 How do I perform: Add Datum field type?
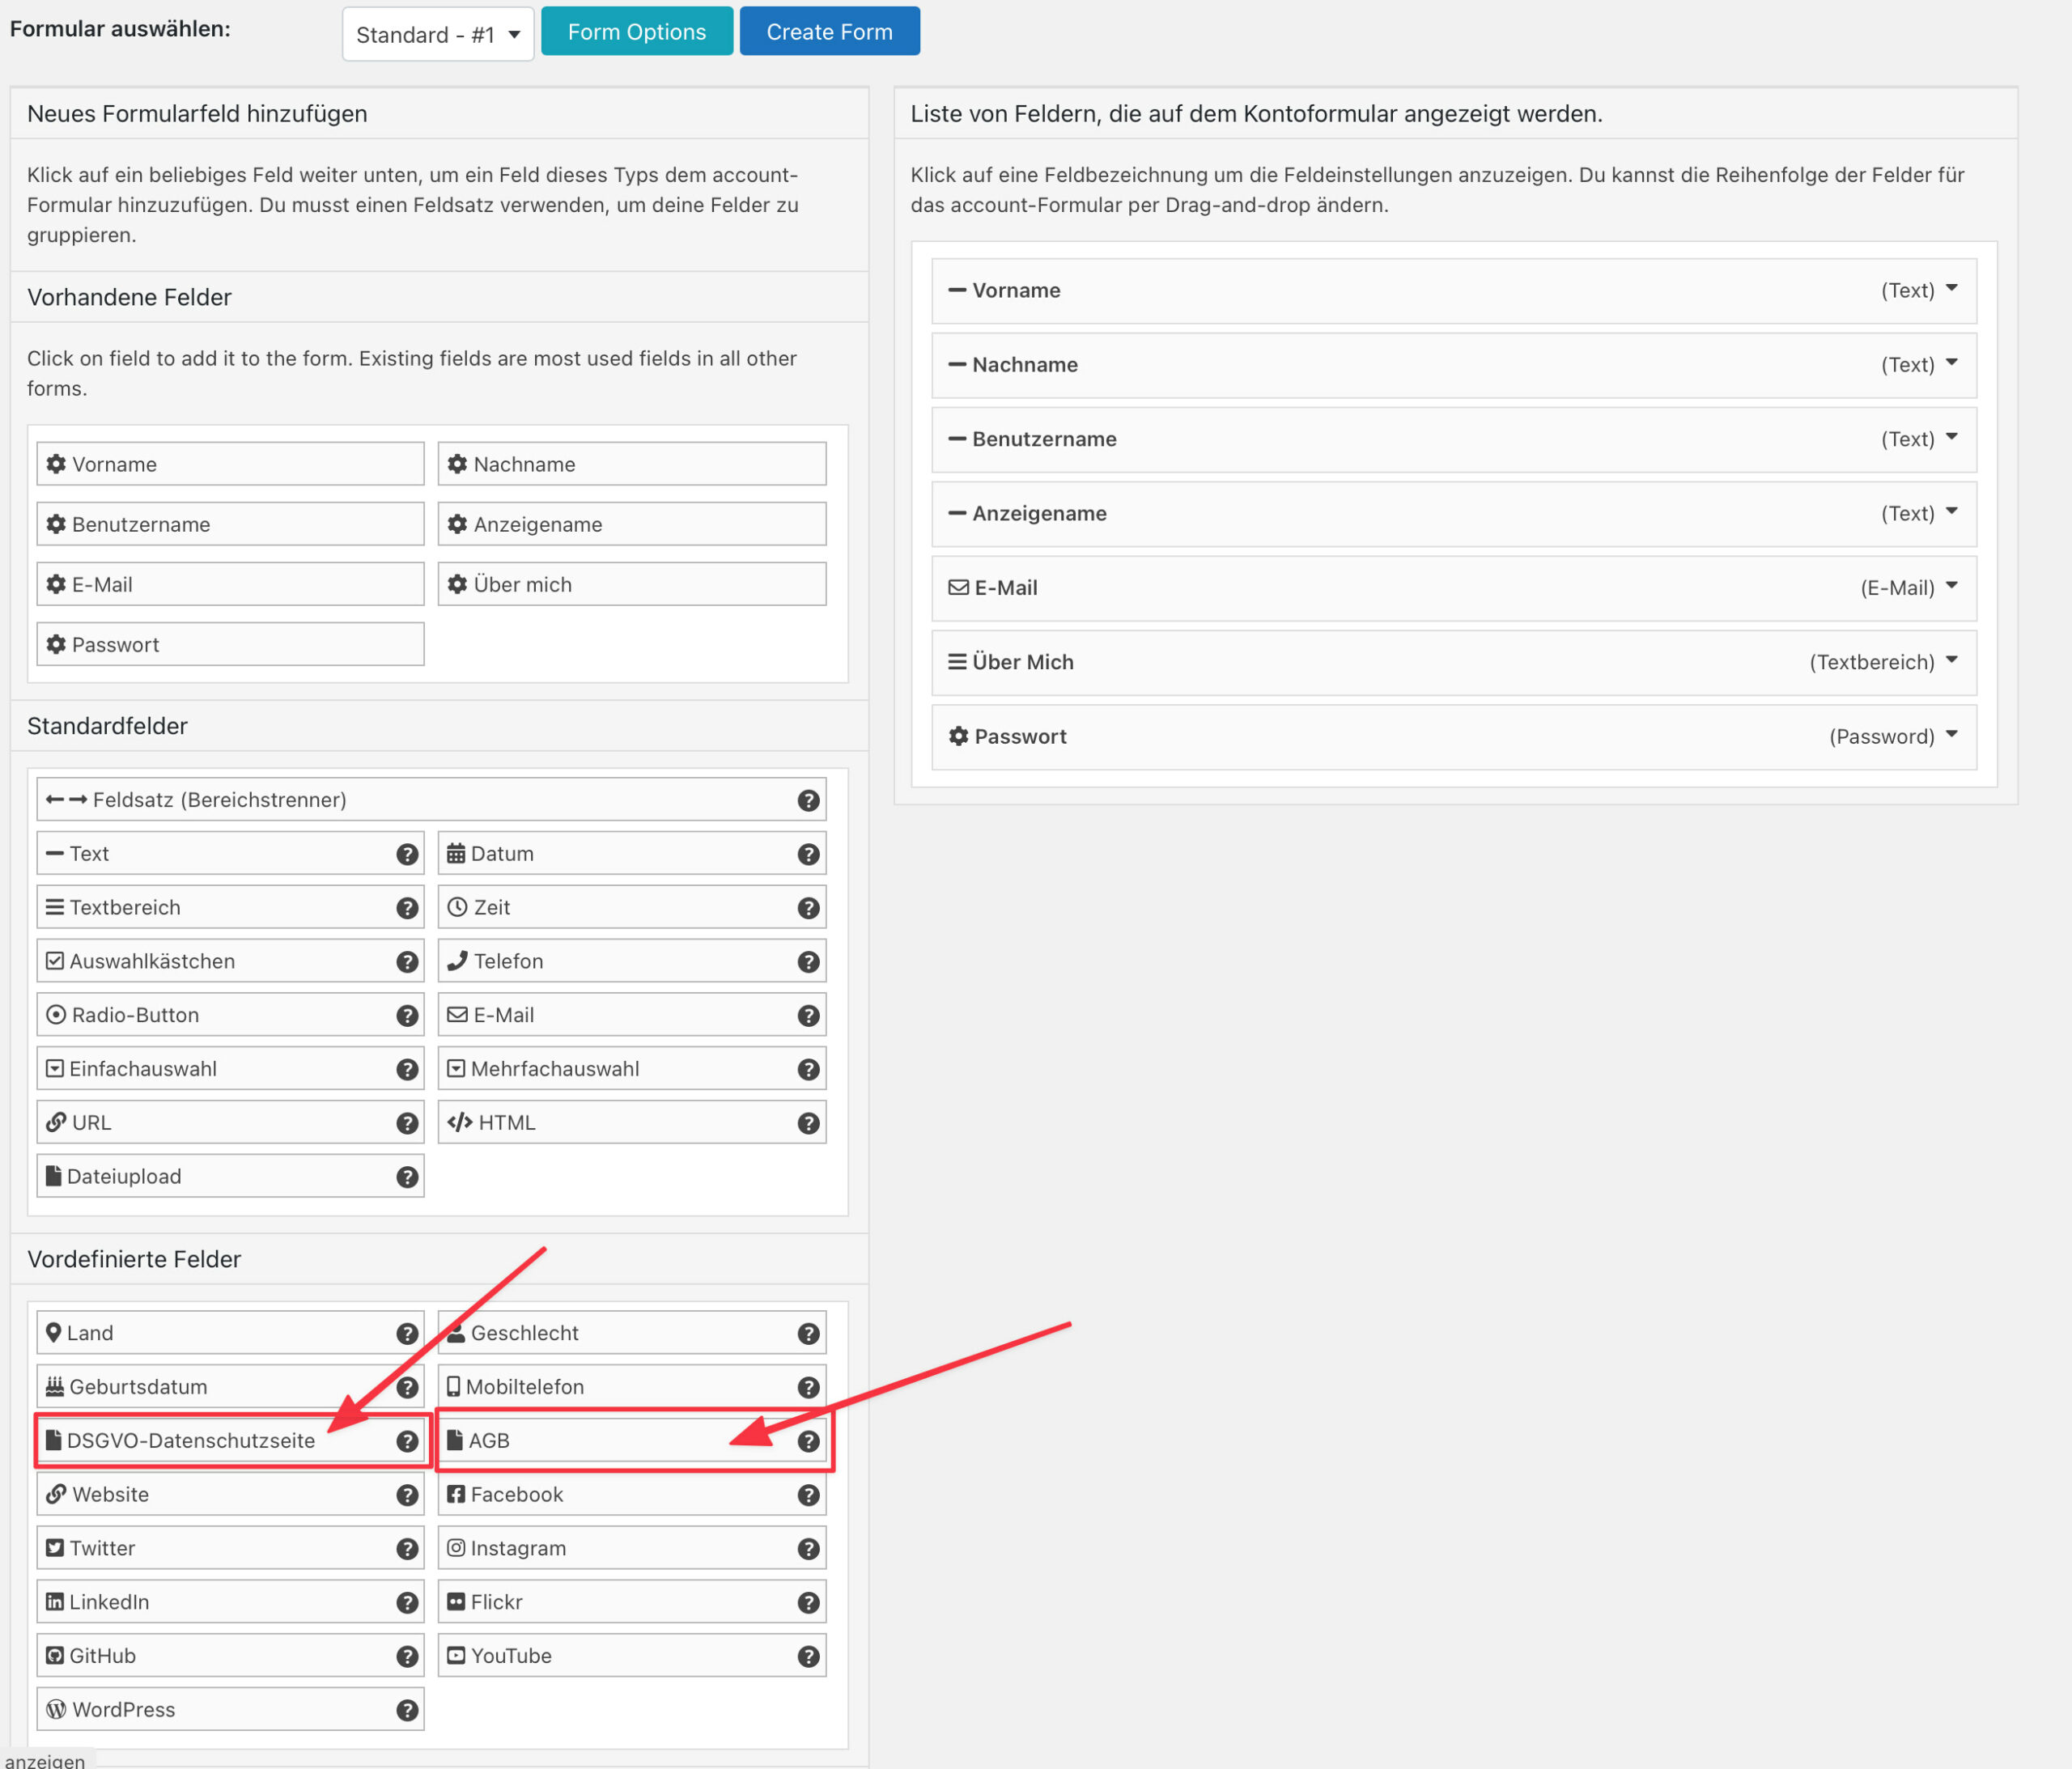tap(632, 853)
